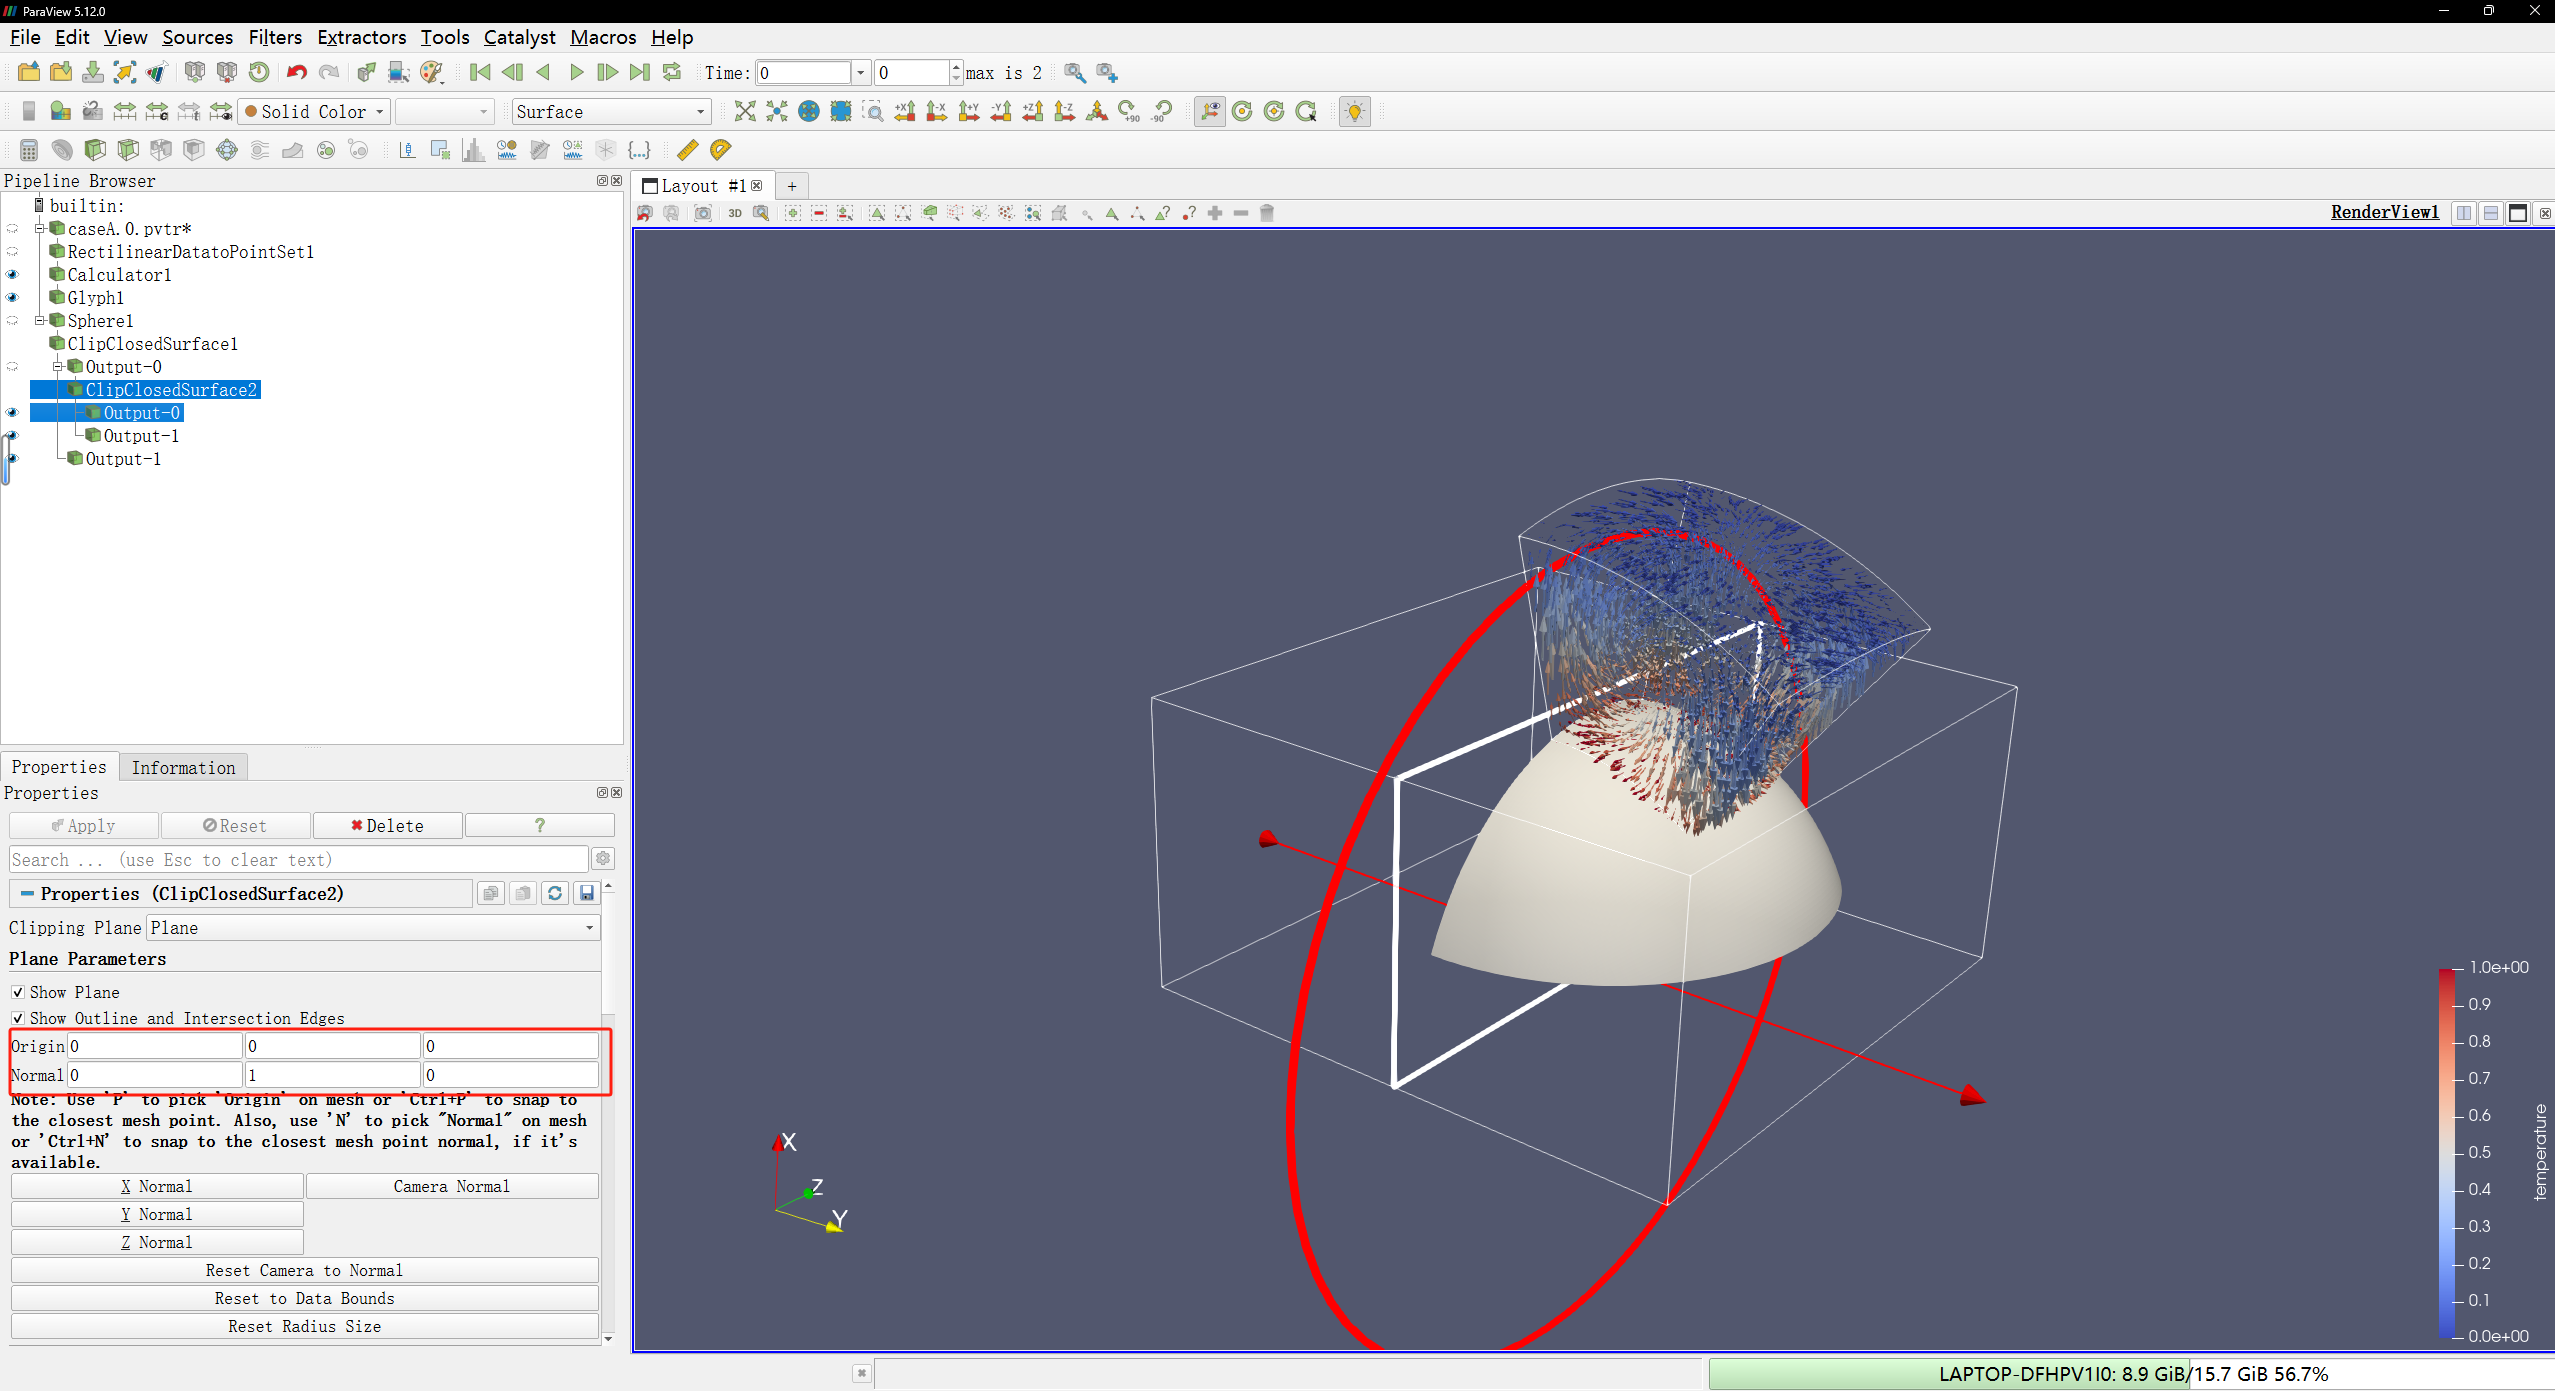Toggle visibility eye for Glyph1
The height and width of the screenshot is (1391, 2555).
12,298
